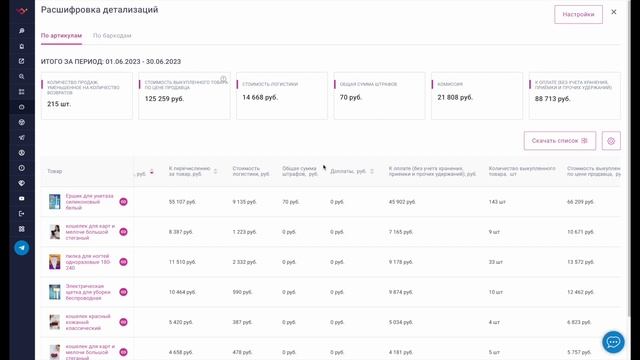Click the Товар column header
Viewport: 640px width, 360px height.
(x=55, y=171)
